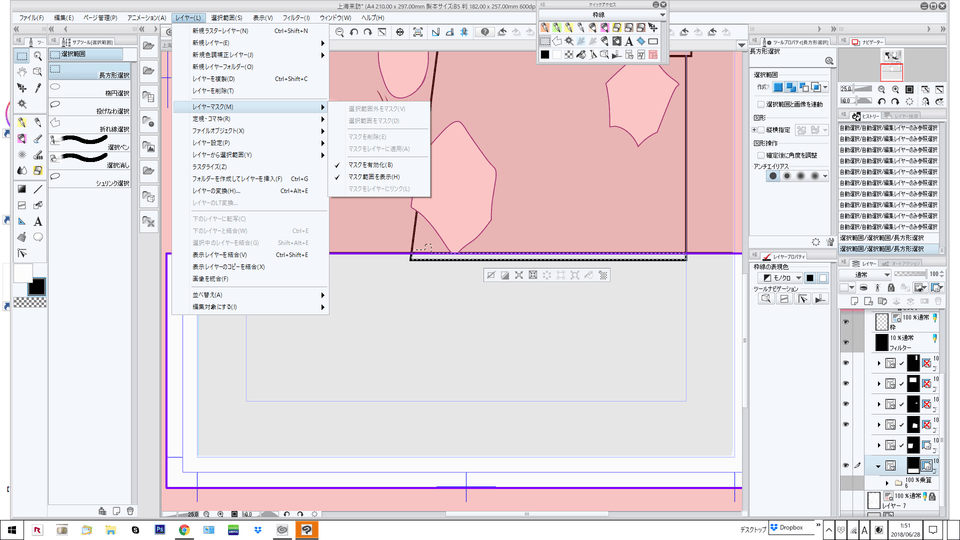This screenshot has width=960, height=540.
Task: Hide the フィルター layer via eye icon
Action: (846, 342)
